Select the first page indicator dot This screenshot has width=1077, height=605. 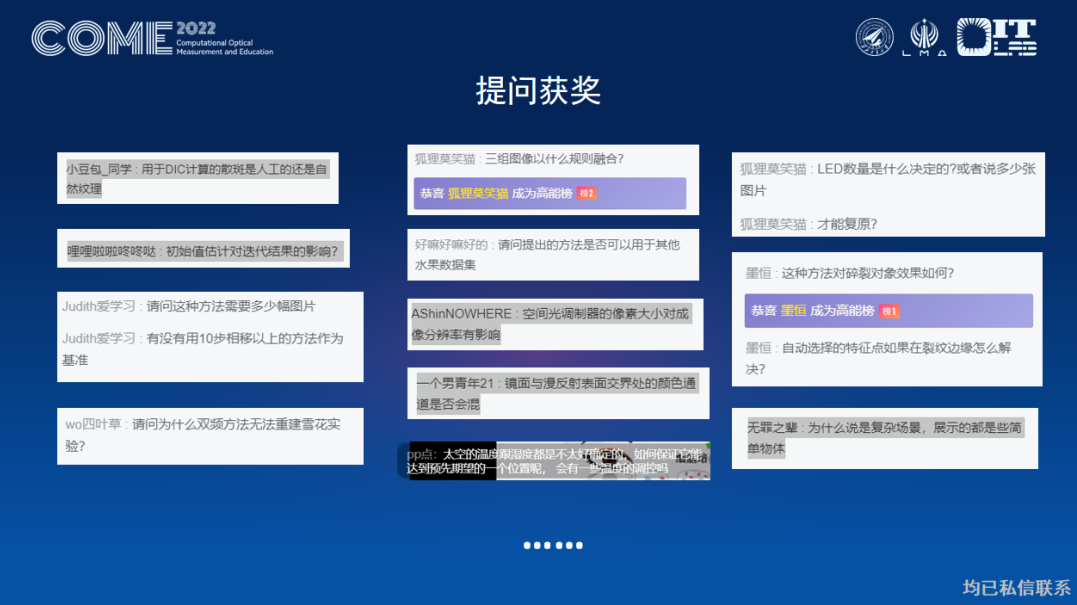526,545
